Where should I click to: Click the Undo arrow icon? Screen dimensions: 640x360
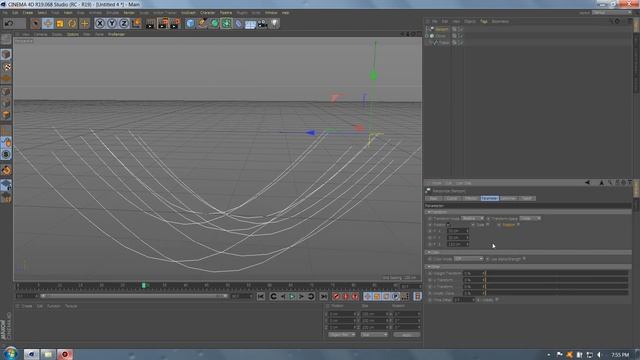(9, 23)
